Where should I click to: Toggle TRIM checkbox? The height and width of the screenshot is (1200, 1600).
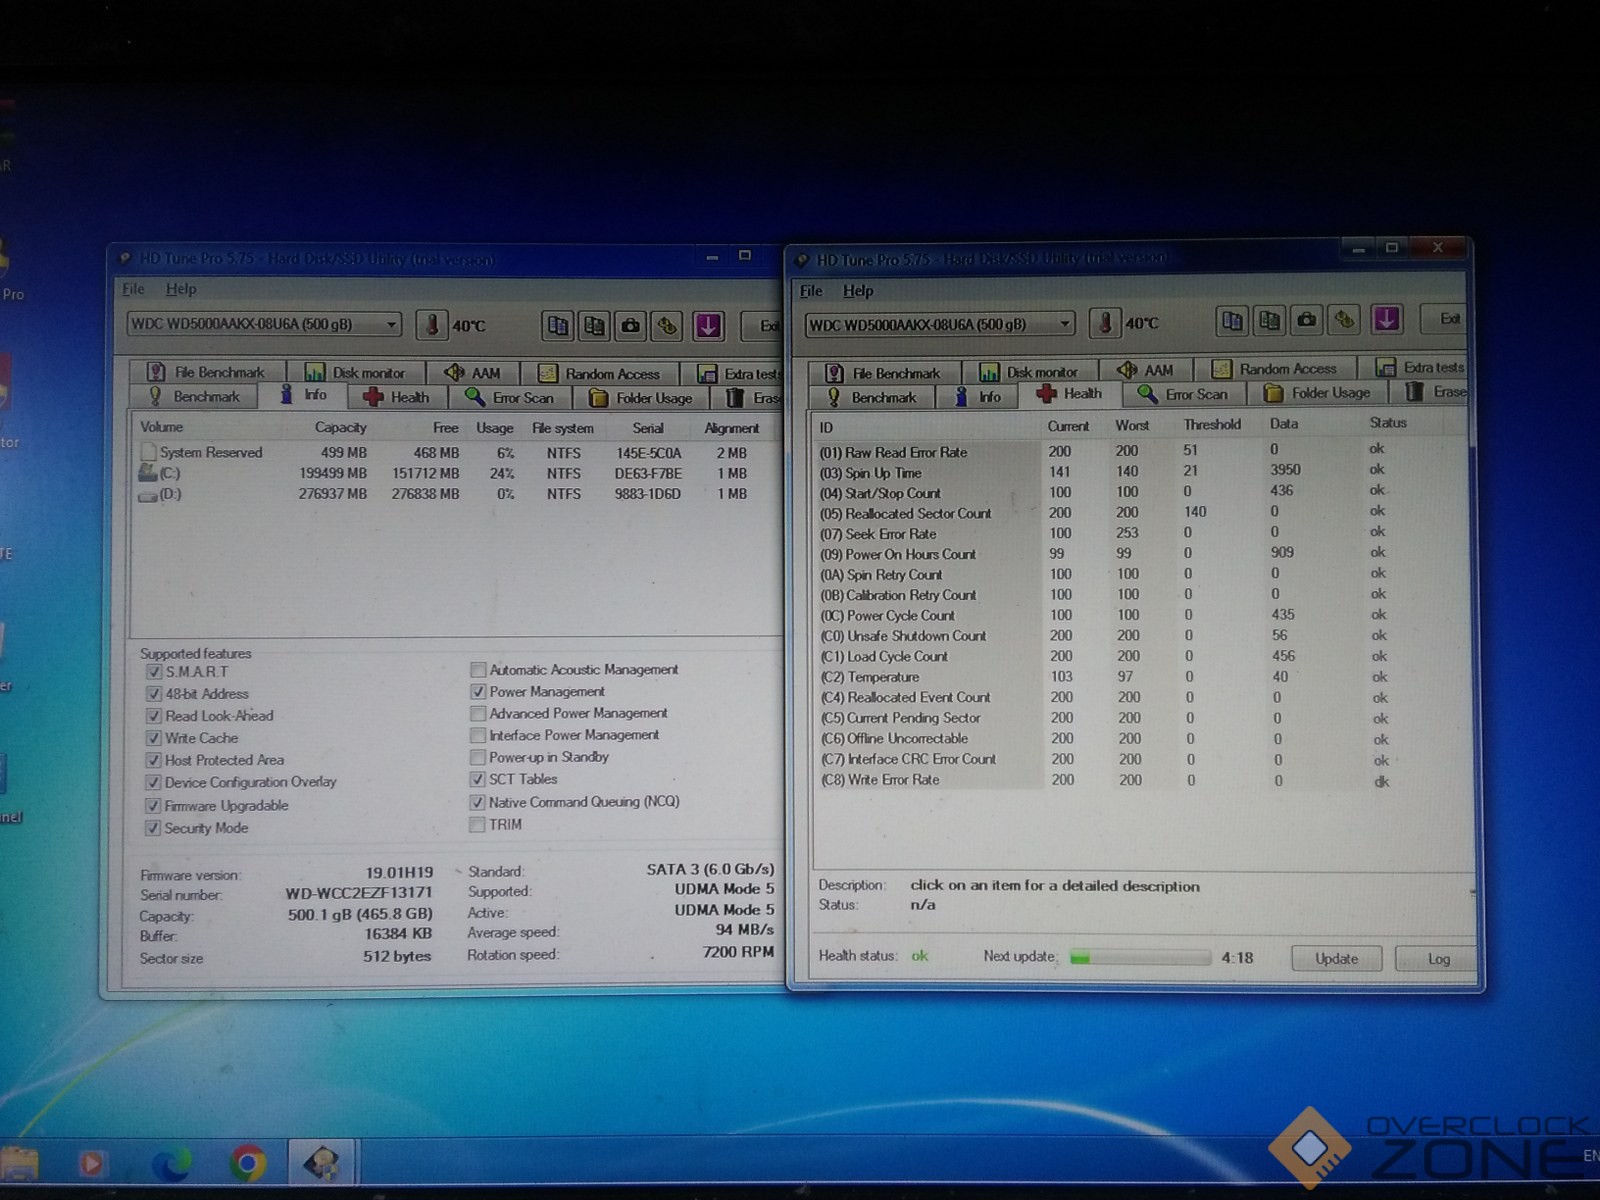[478, 825]
